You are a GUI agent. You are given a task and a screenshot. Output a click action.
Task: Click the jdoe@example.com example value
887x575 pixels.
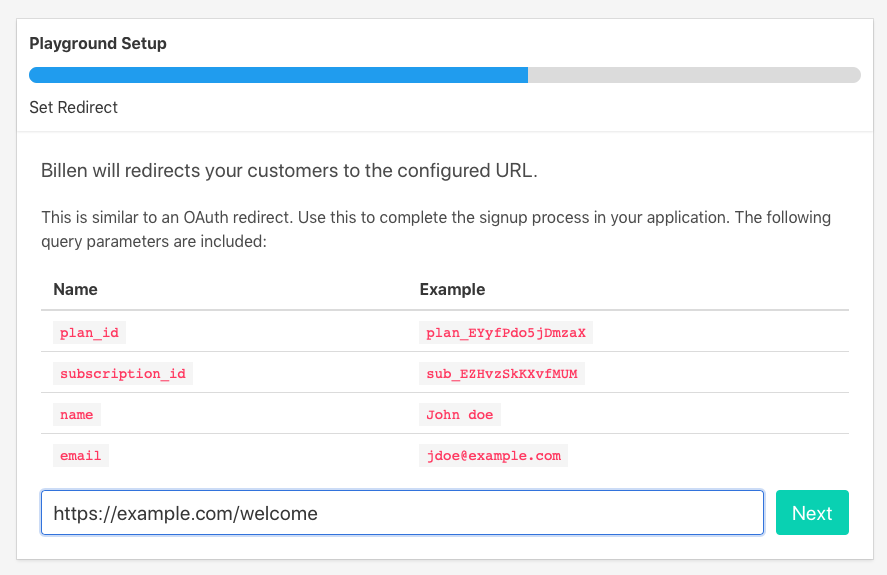click(x=494, y=455)
